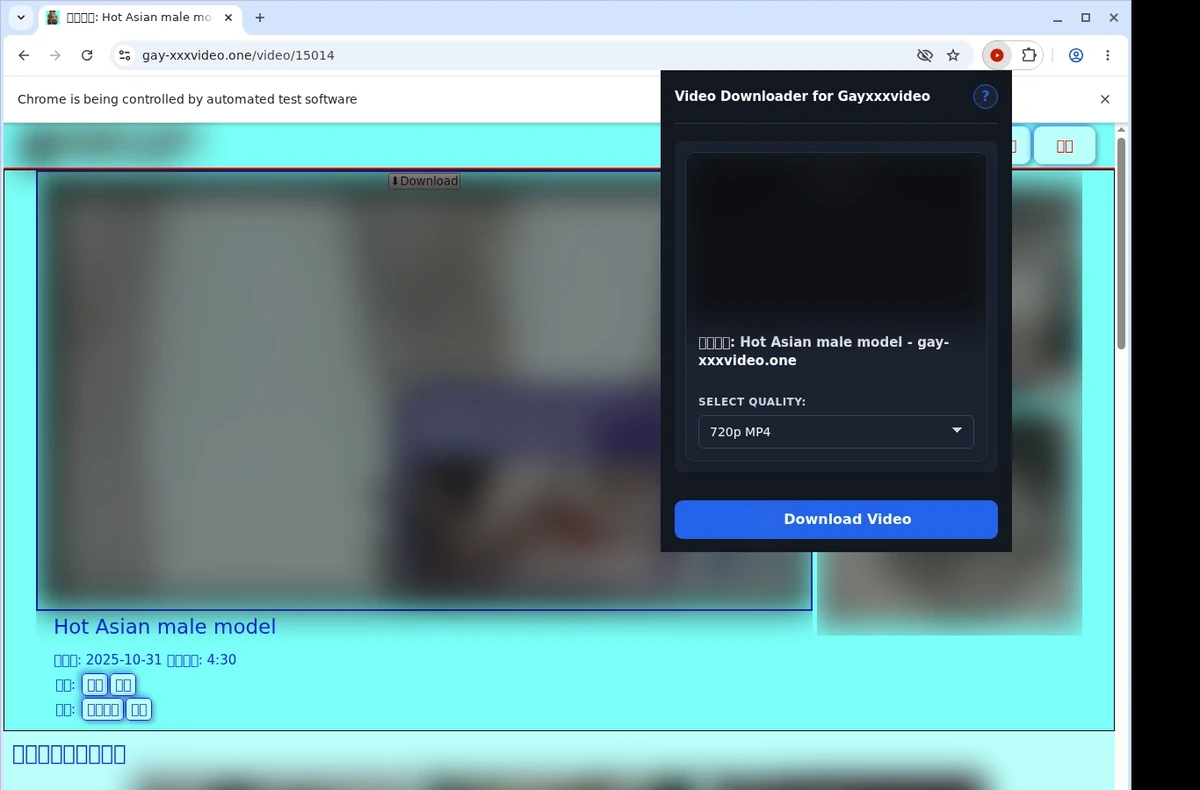Click the page vertical scrollbar thumb
Screen dimensions: 1200x790
tap(1121, 244)
